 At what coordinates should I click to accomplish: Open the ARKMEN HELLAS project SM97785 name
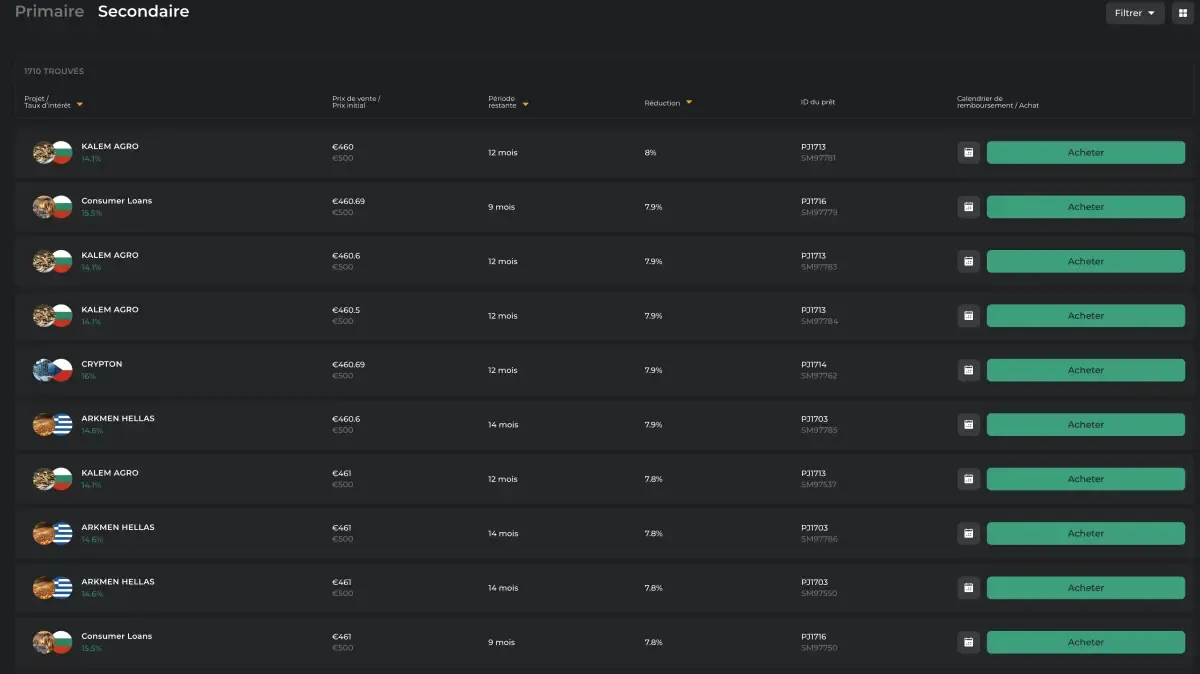[x=118, y=418]
